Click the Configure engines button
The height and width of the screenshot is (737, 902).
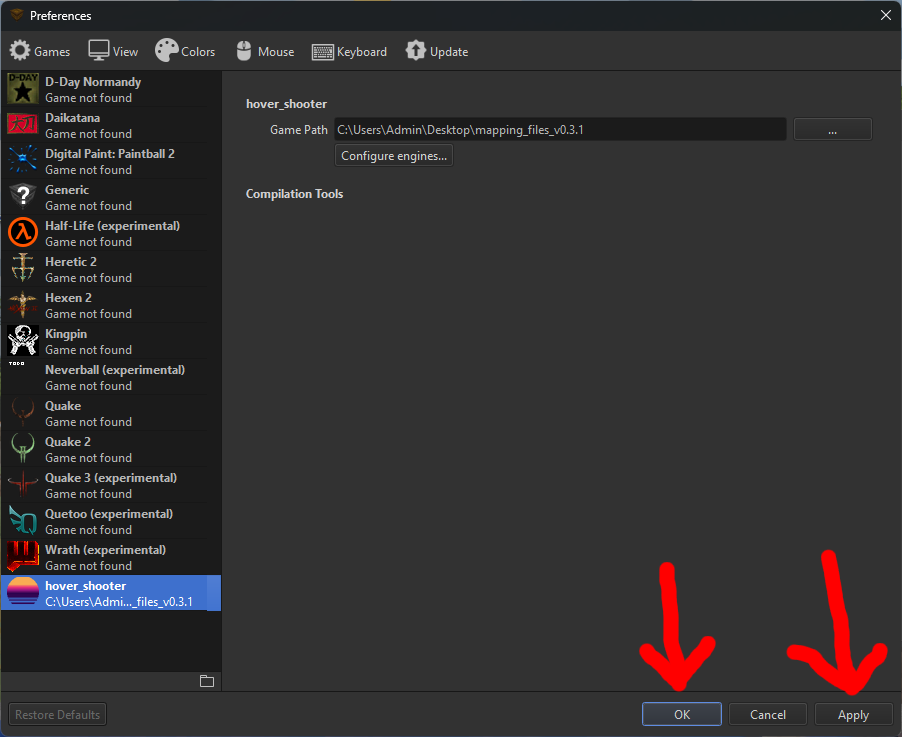(x=394, y=156)
